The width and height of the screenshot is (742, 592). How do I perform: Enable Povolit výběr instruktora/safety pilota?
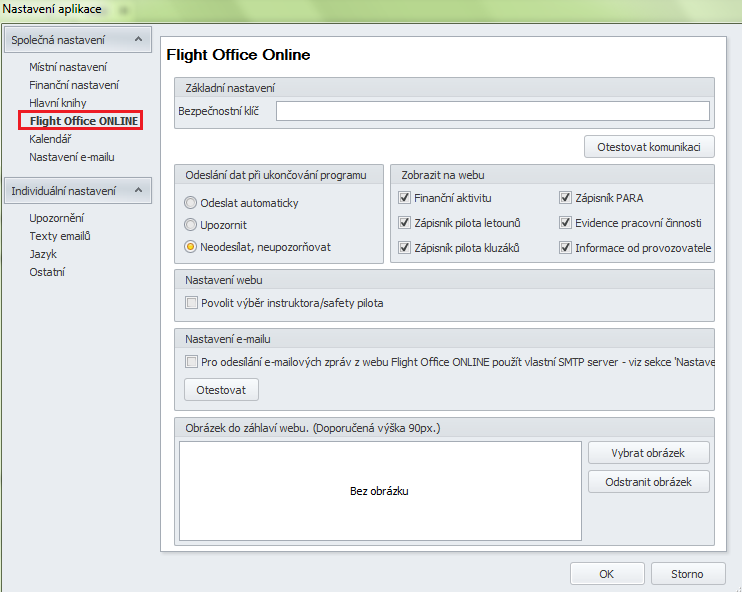(x=192, y=303)
